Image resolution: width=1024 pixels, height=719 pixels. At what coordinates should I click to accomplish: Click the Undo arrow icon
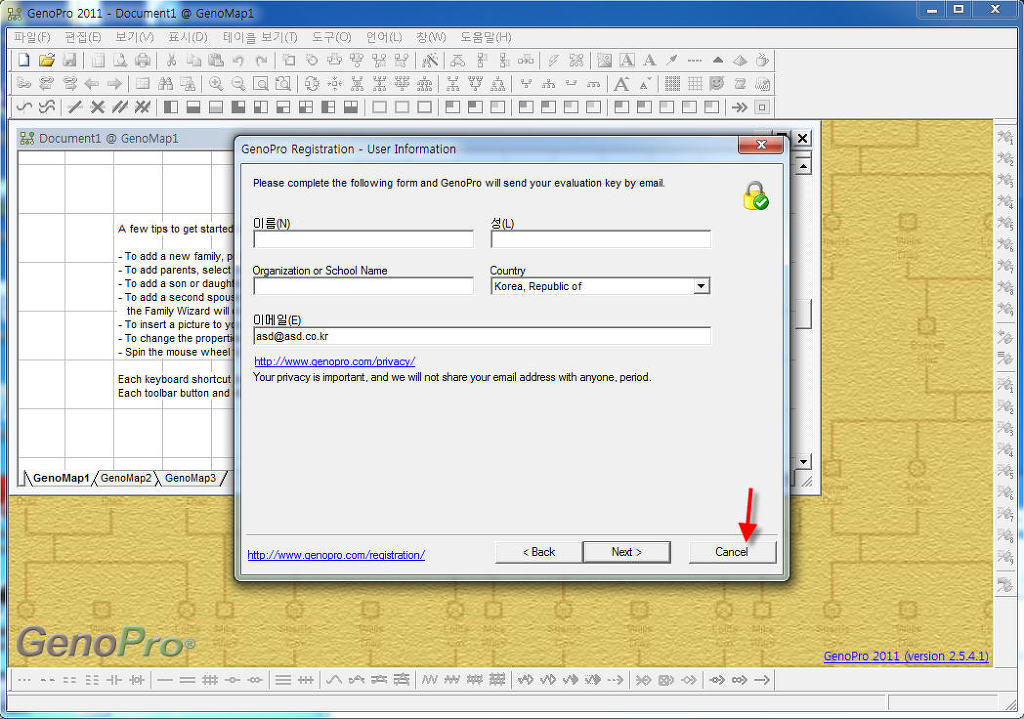[x=238, y=60]
